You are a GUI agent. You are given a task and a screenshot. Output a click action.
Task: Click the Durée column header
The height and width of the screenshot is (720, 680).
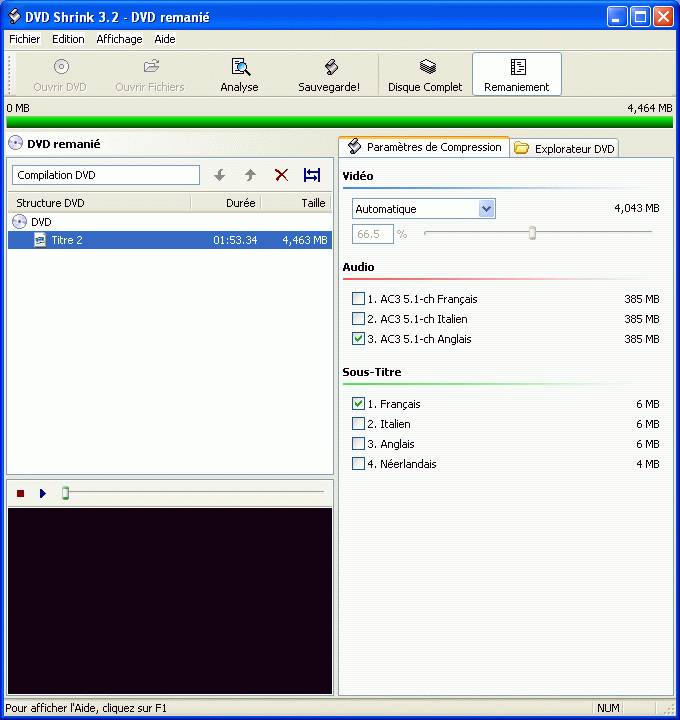226,203
